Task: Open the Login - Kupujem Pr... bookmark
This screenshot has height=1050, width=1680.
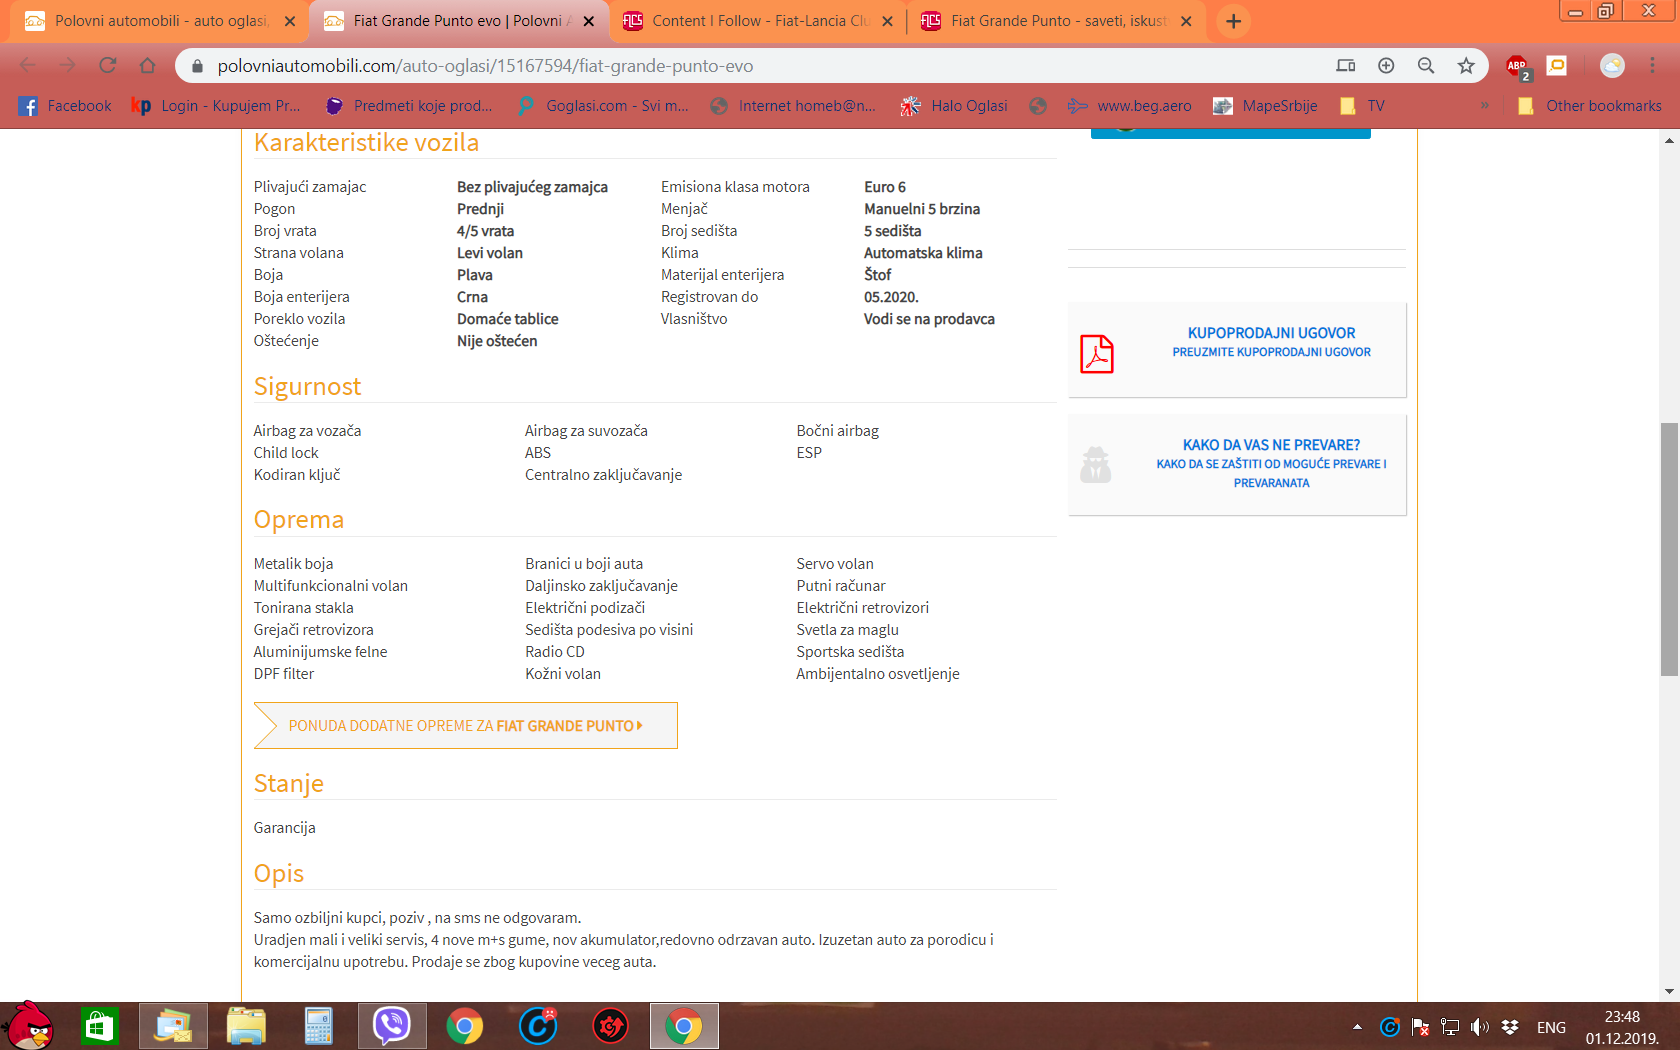Action: point(216,105)
